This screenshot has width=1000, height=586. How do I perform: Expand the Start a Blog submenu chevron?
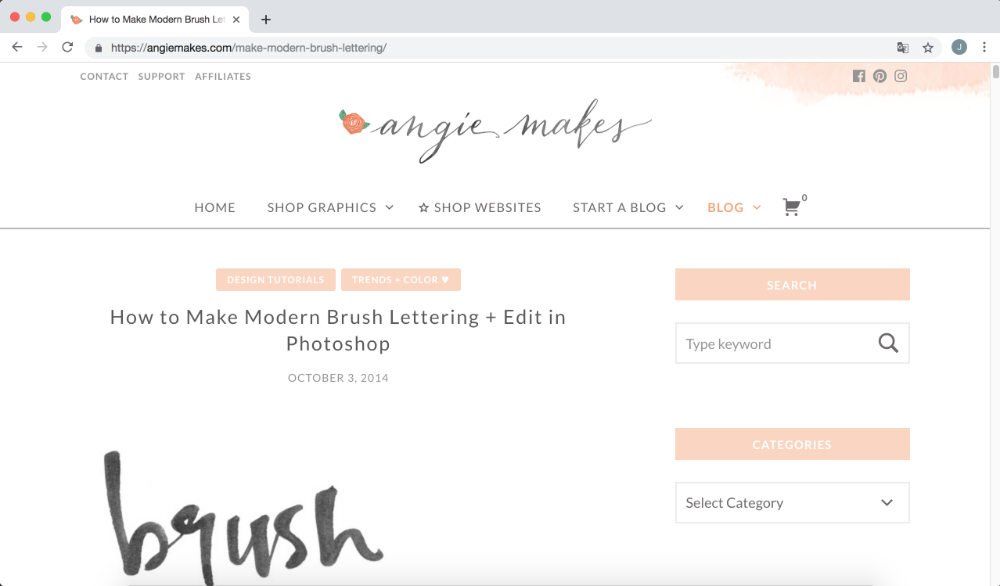click(x=679, y=207)
